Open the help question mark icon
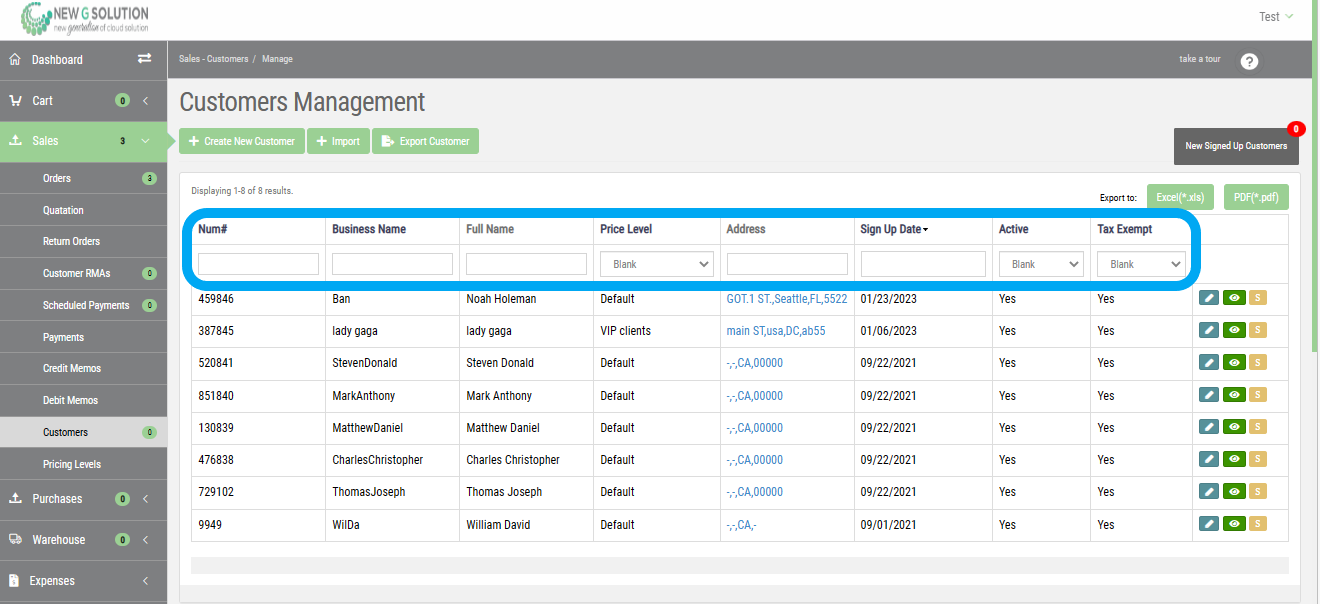Screen dimensions: 1320x604 tap(1249, 61)
